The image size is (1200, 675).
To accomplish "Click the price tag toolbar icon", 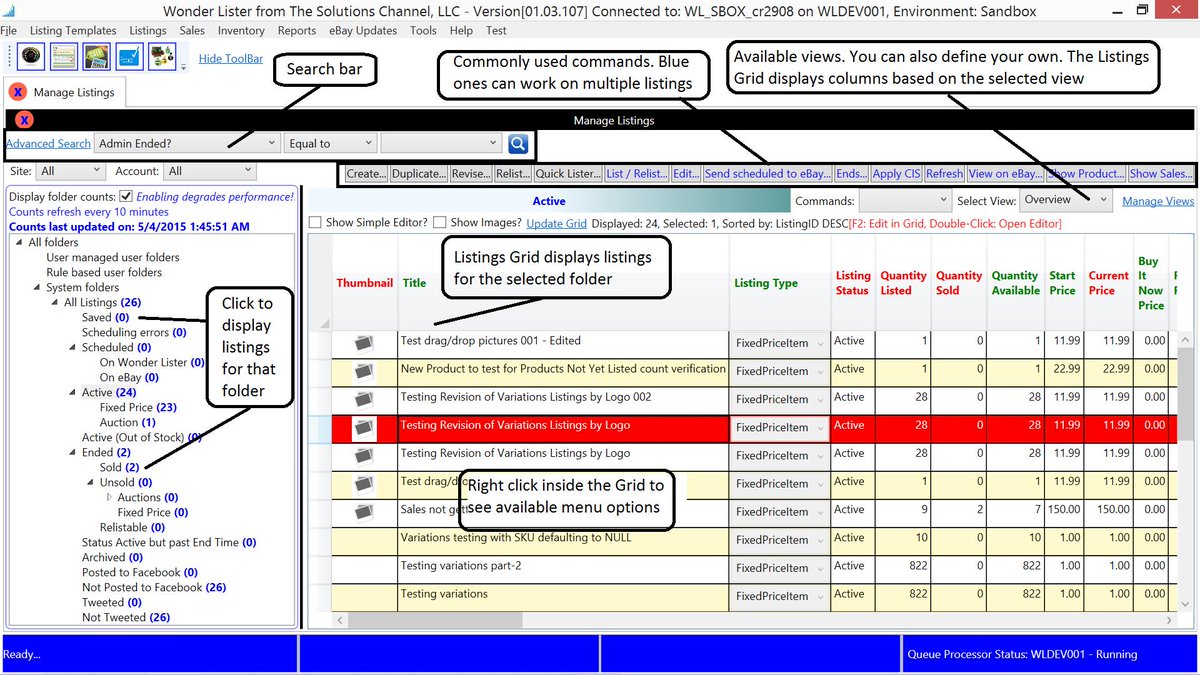I will 97,58.
